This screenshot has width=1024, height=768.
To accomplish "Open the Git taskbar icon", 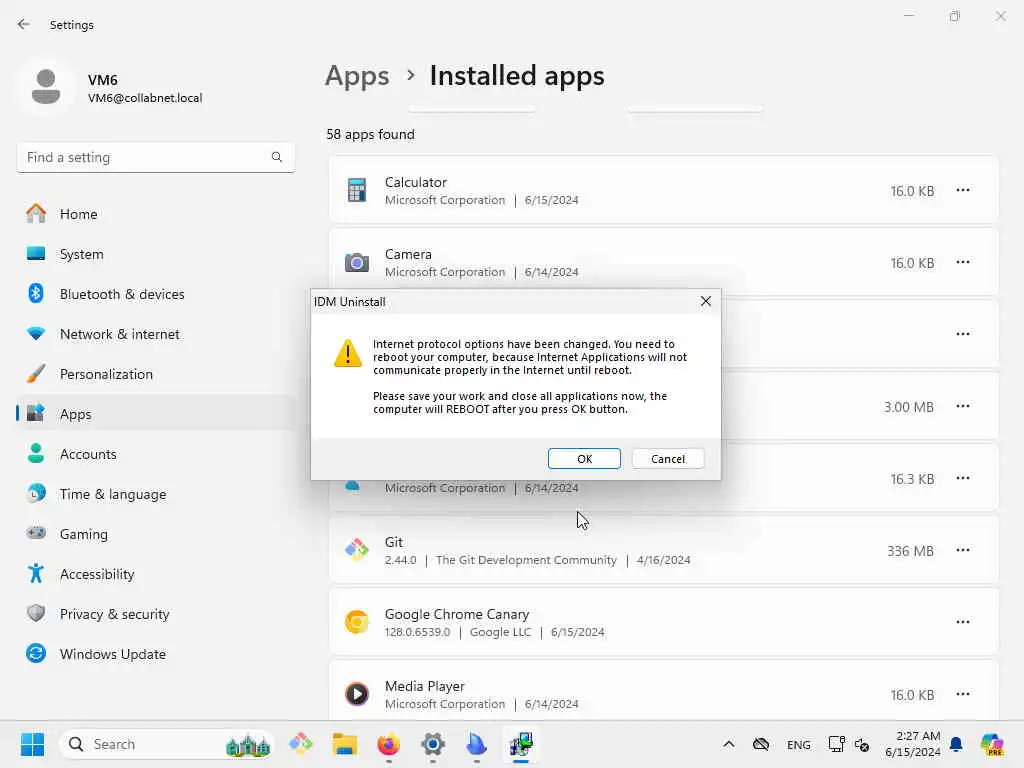I will (300, 744).
